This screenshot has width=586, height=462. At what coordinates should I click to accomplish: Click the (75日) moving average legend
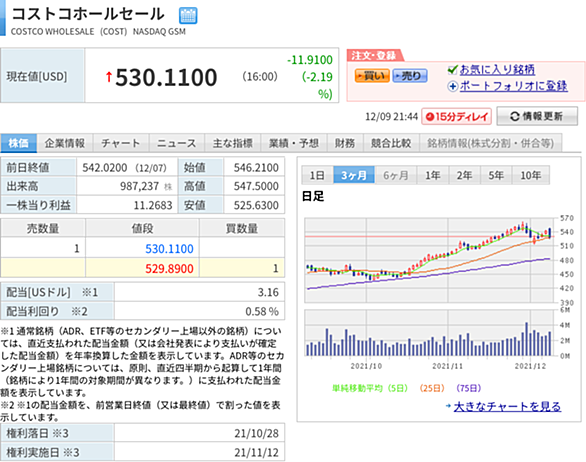pyautogui.click(x=469, y=388)
